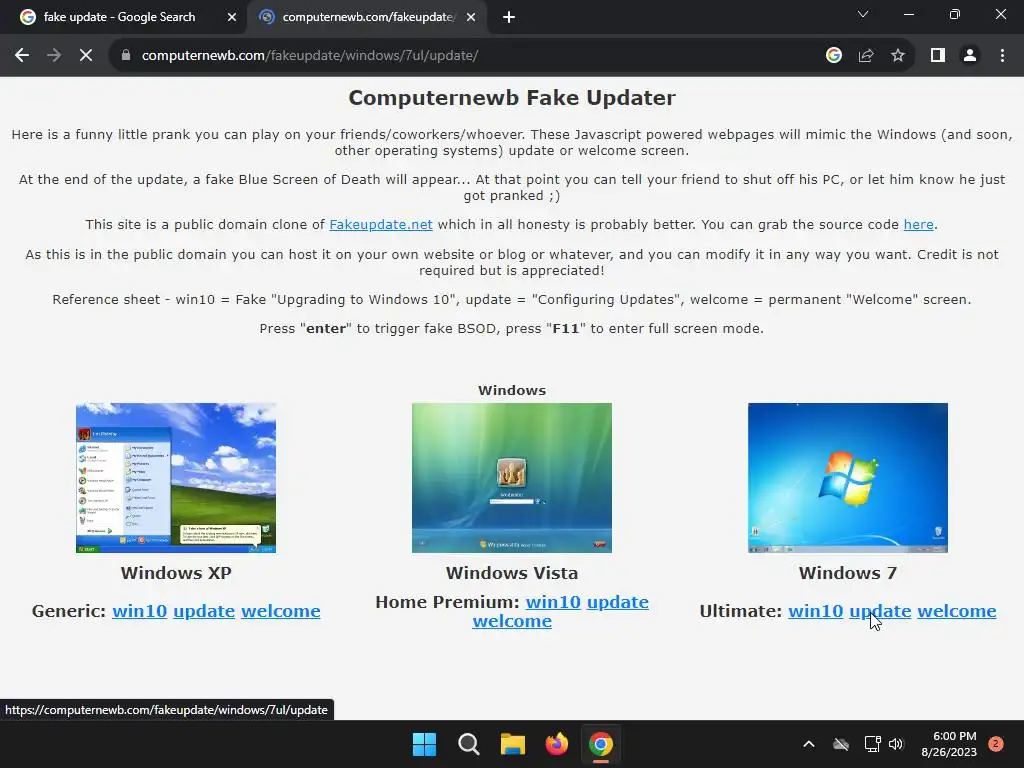Click the Windows Vista login thumbnail
Image resolution: width=1024 pixels, height=768 pixels.
point(512,478)
